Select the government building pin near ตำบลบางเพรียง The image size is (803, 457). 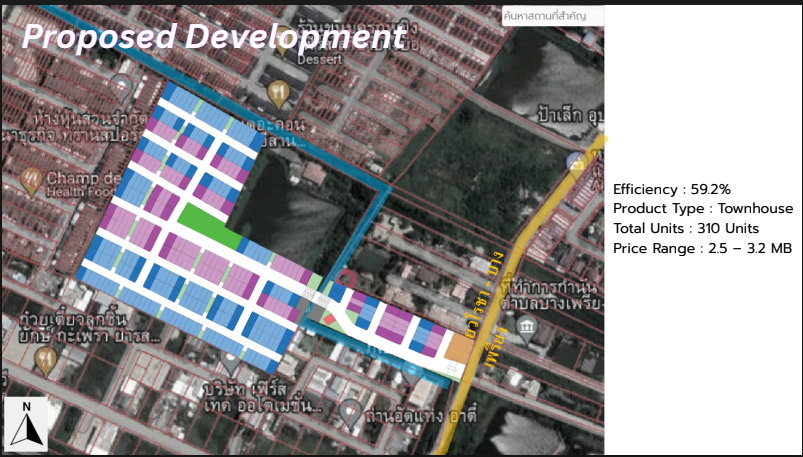[x=527, y=329]
